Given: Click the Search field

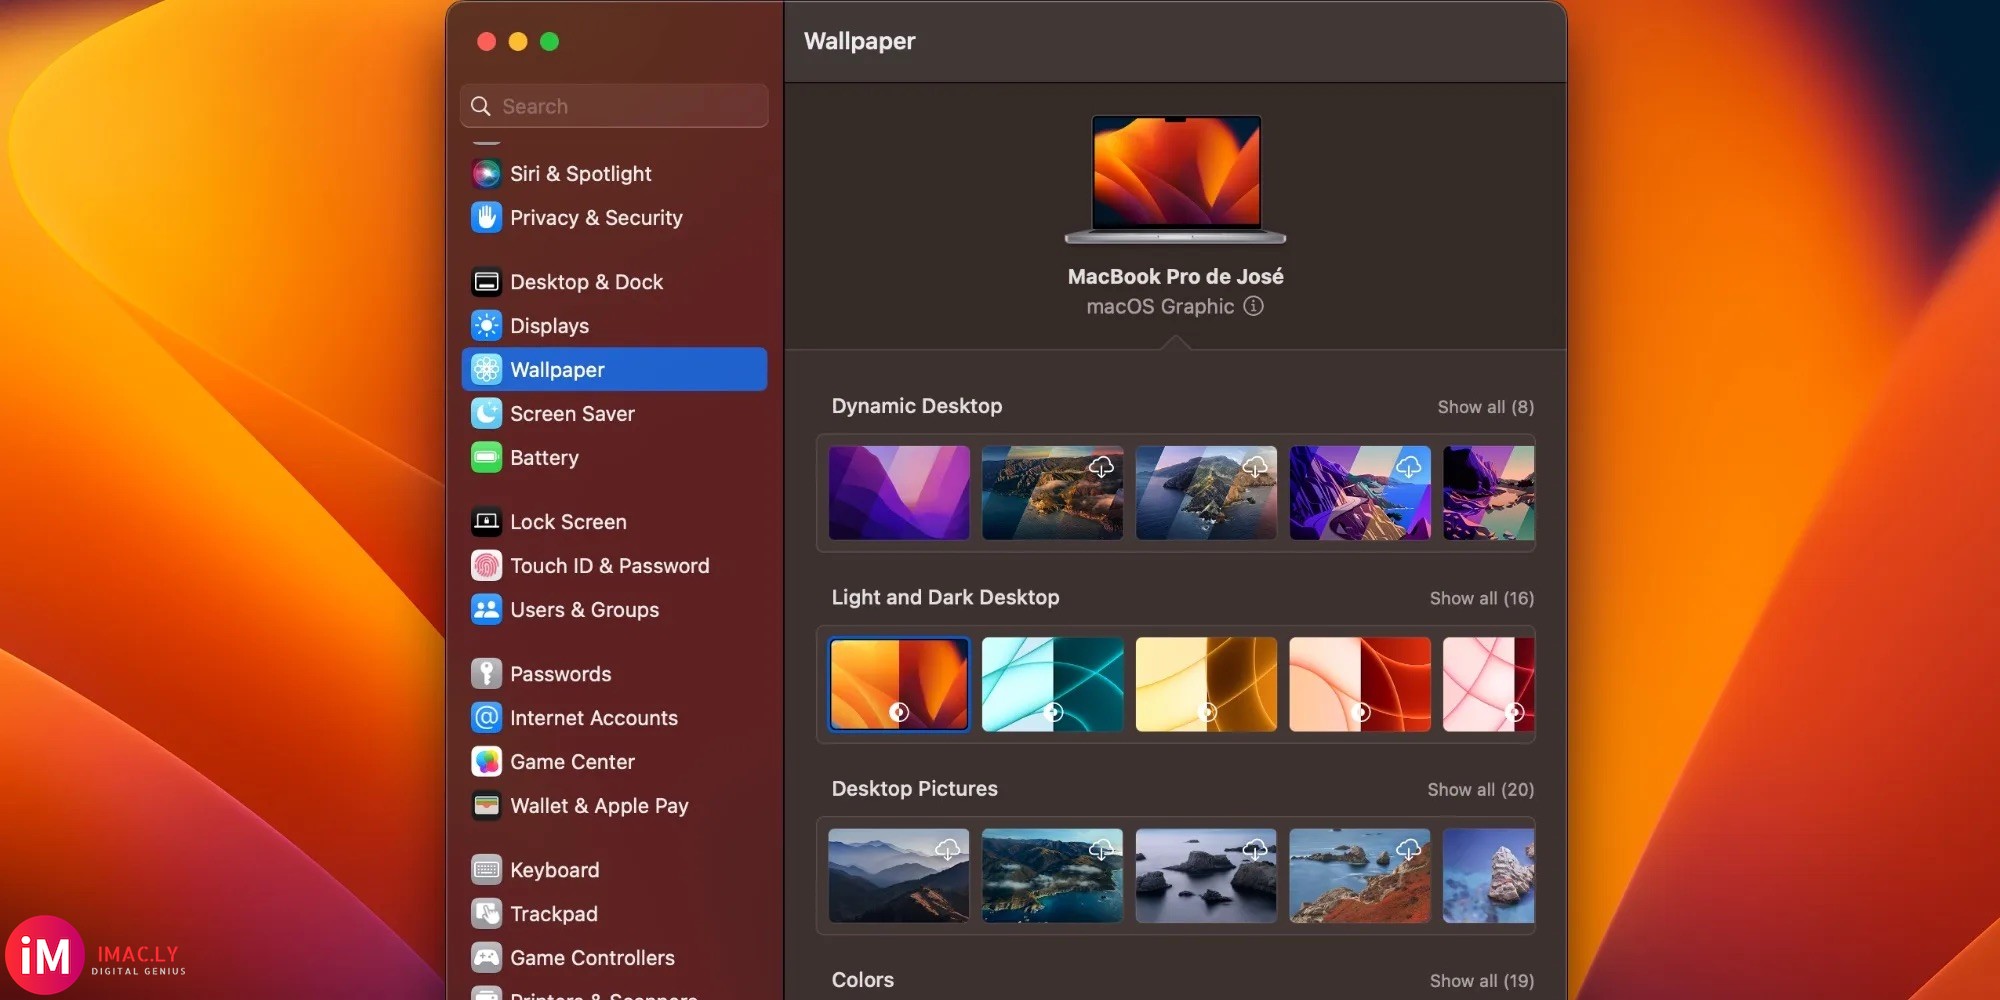Looking at the screenshot, I should (x=614, y=106).
